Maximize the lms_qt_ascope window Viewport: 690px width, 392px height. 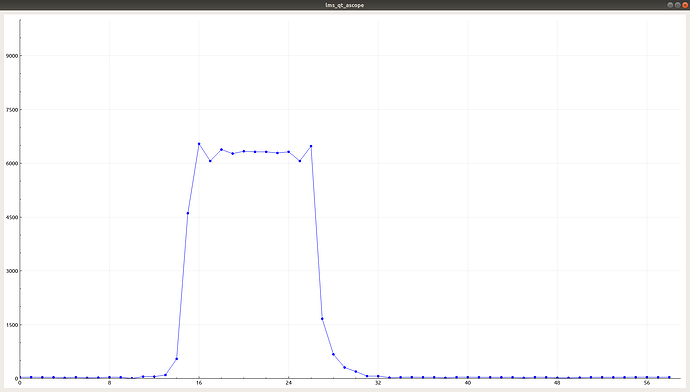point(678,5)
